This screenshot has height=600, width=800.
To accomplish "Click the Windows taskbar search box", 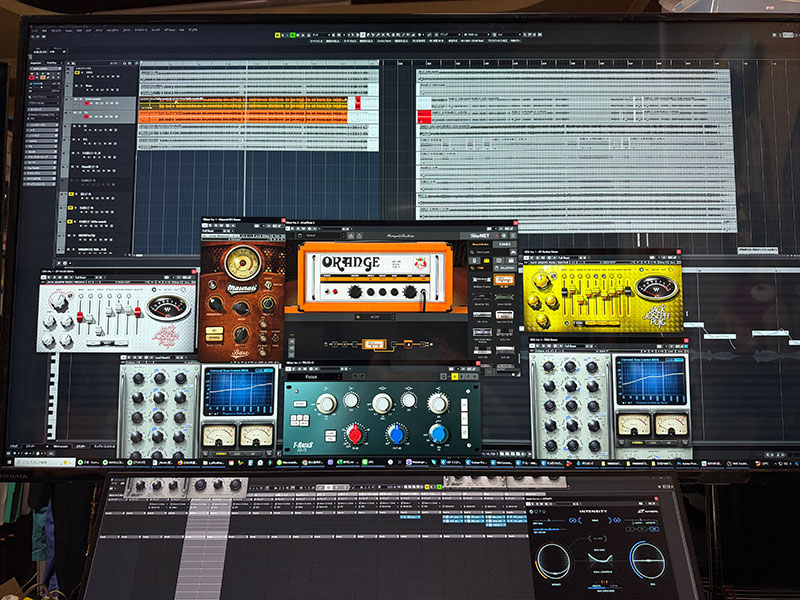I will pos(45,462).
